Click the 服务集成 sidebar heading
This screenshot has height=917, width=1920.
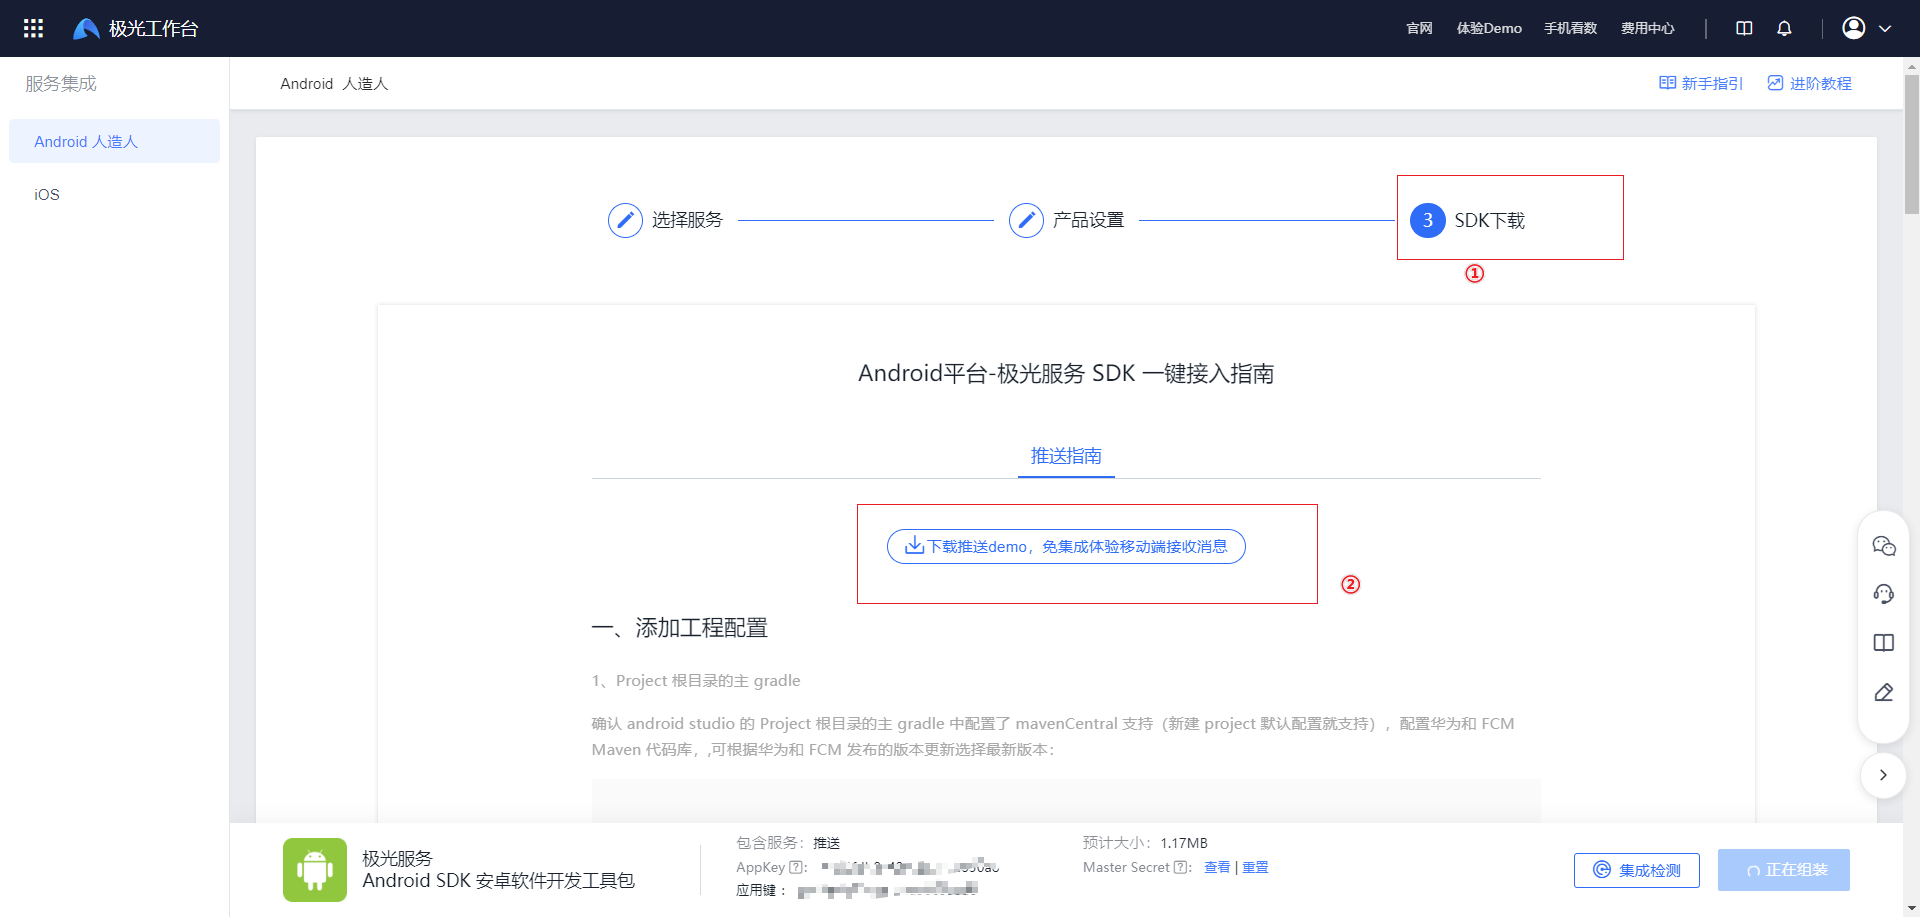click(x=61, y=84)
